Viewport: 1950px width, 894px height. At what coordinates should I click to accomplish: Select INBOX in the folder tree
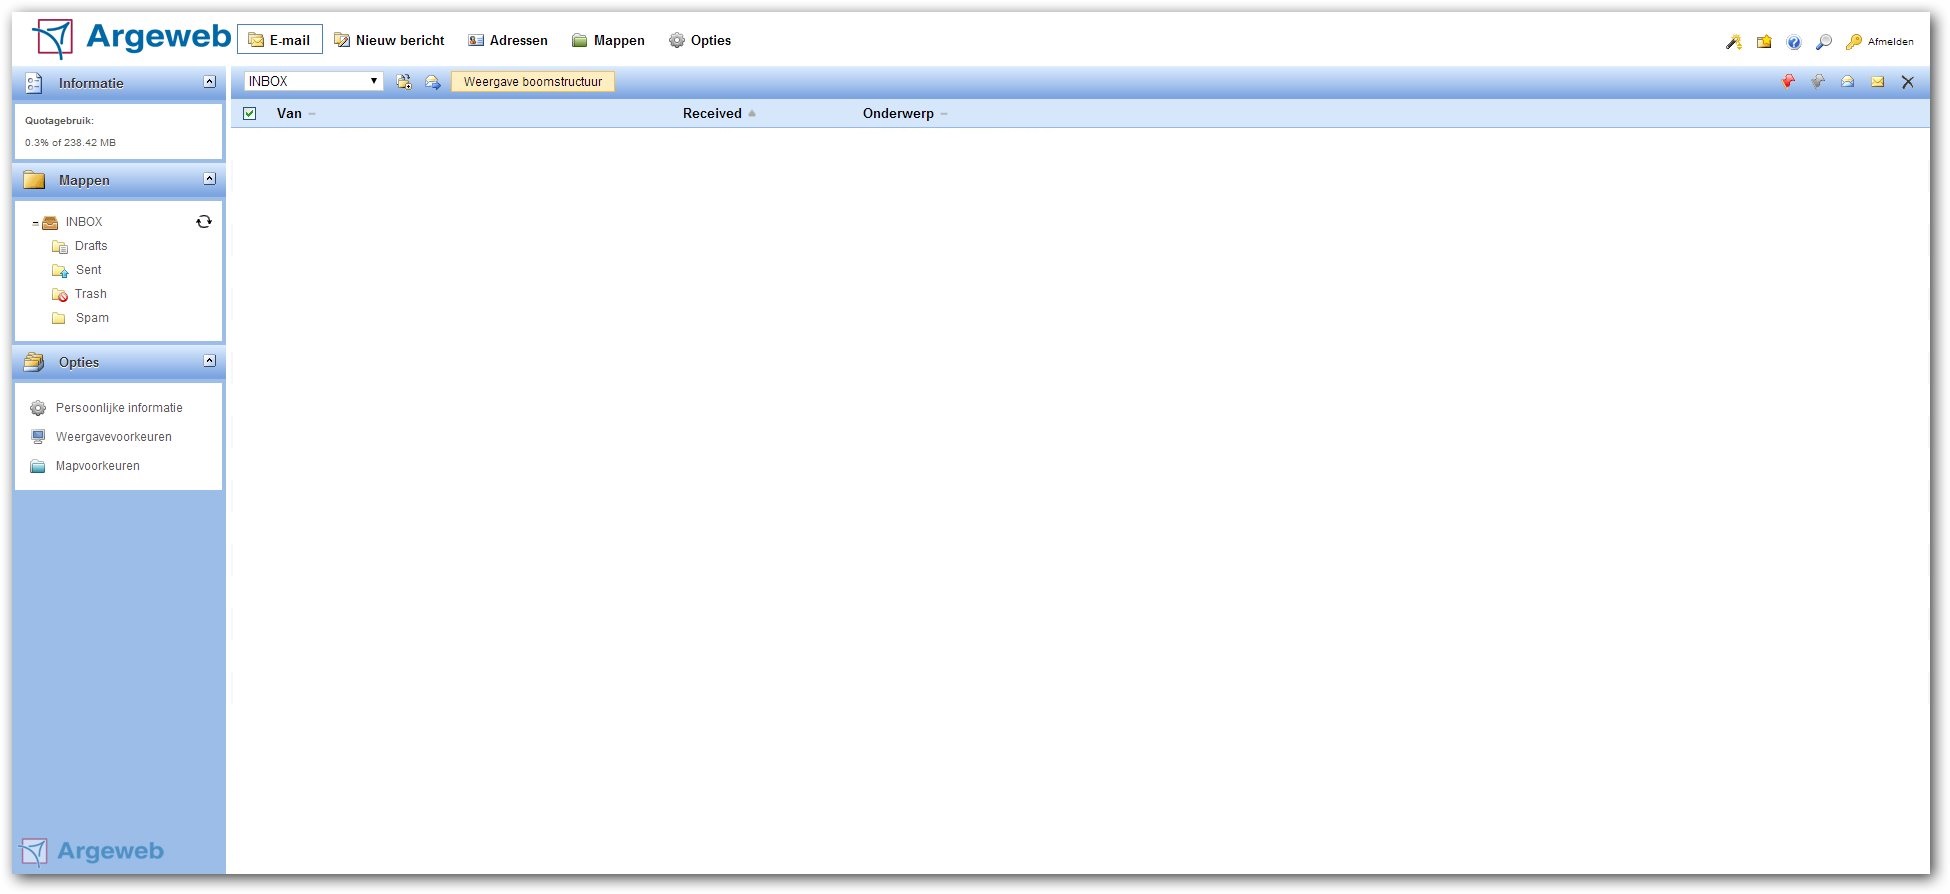tap(84, 222)
